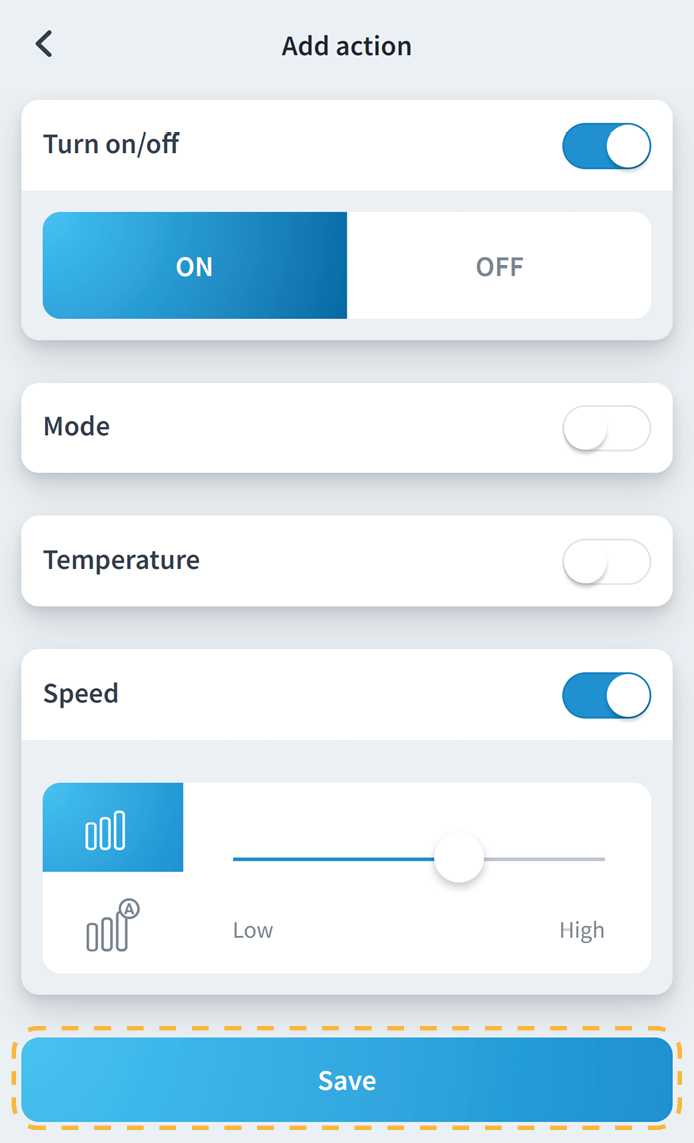Enable the Mode switch
694x1143 pixels.
(x=606, y=429)
